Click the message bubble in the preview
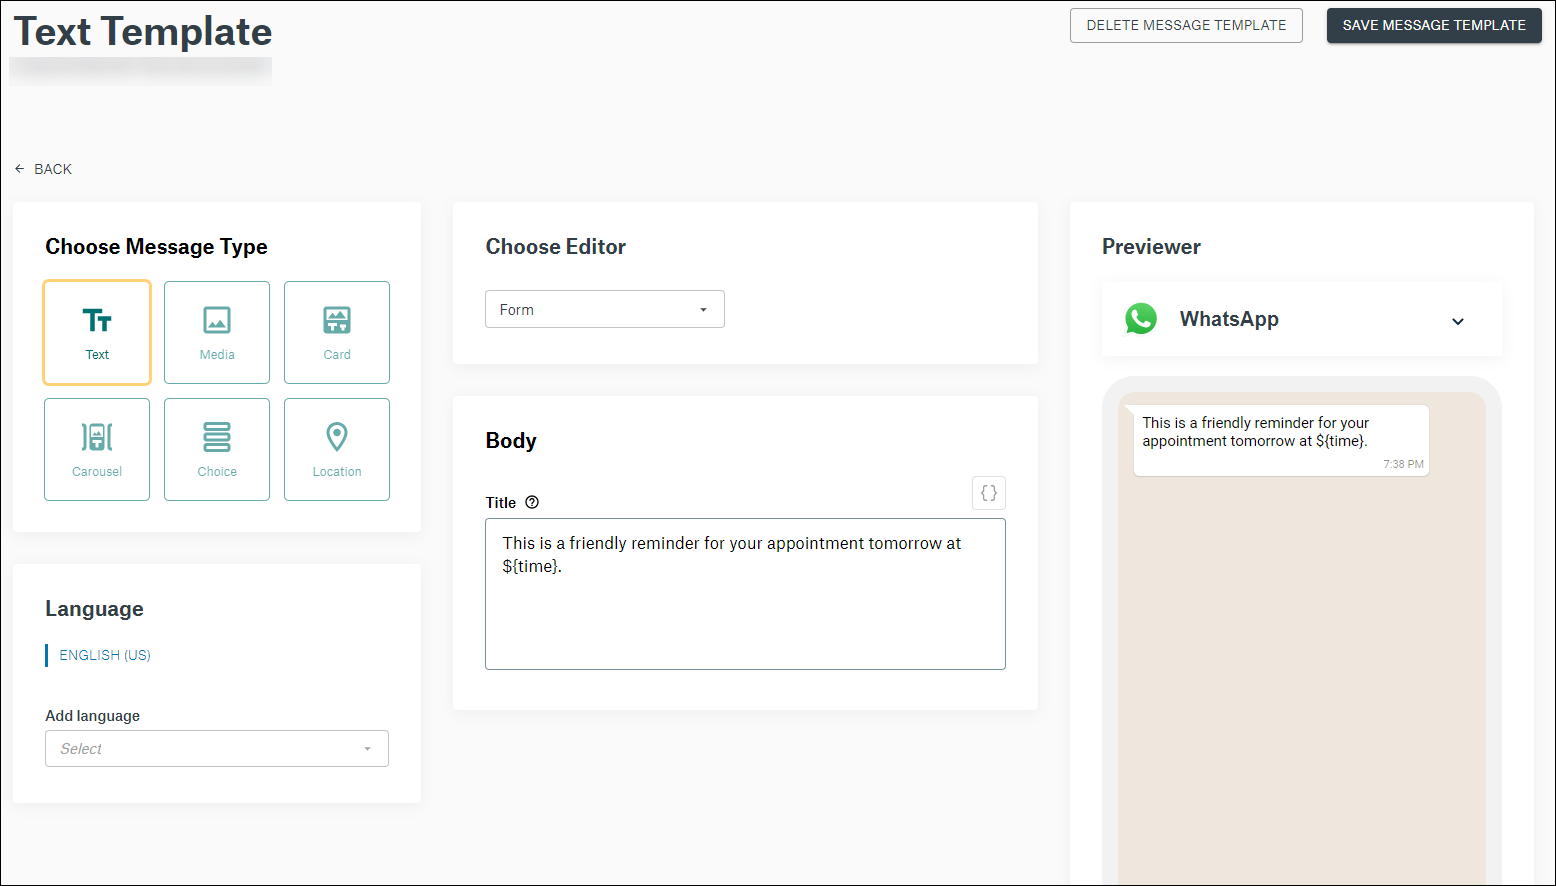The width and height of the screenshot is (1556, 886). click(x=1280, y=440)
